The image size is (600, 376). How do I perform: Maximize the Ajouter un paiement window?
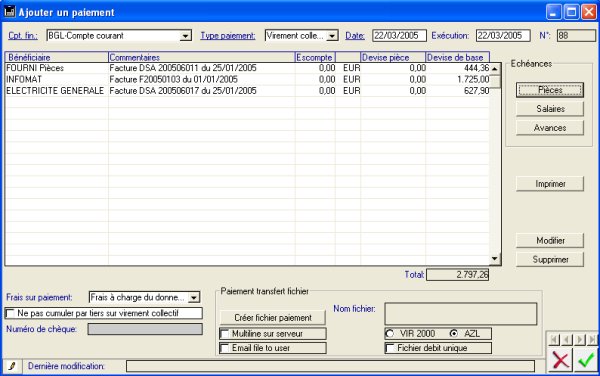pos(571,12)
